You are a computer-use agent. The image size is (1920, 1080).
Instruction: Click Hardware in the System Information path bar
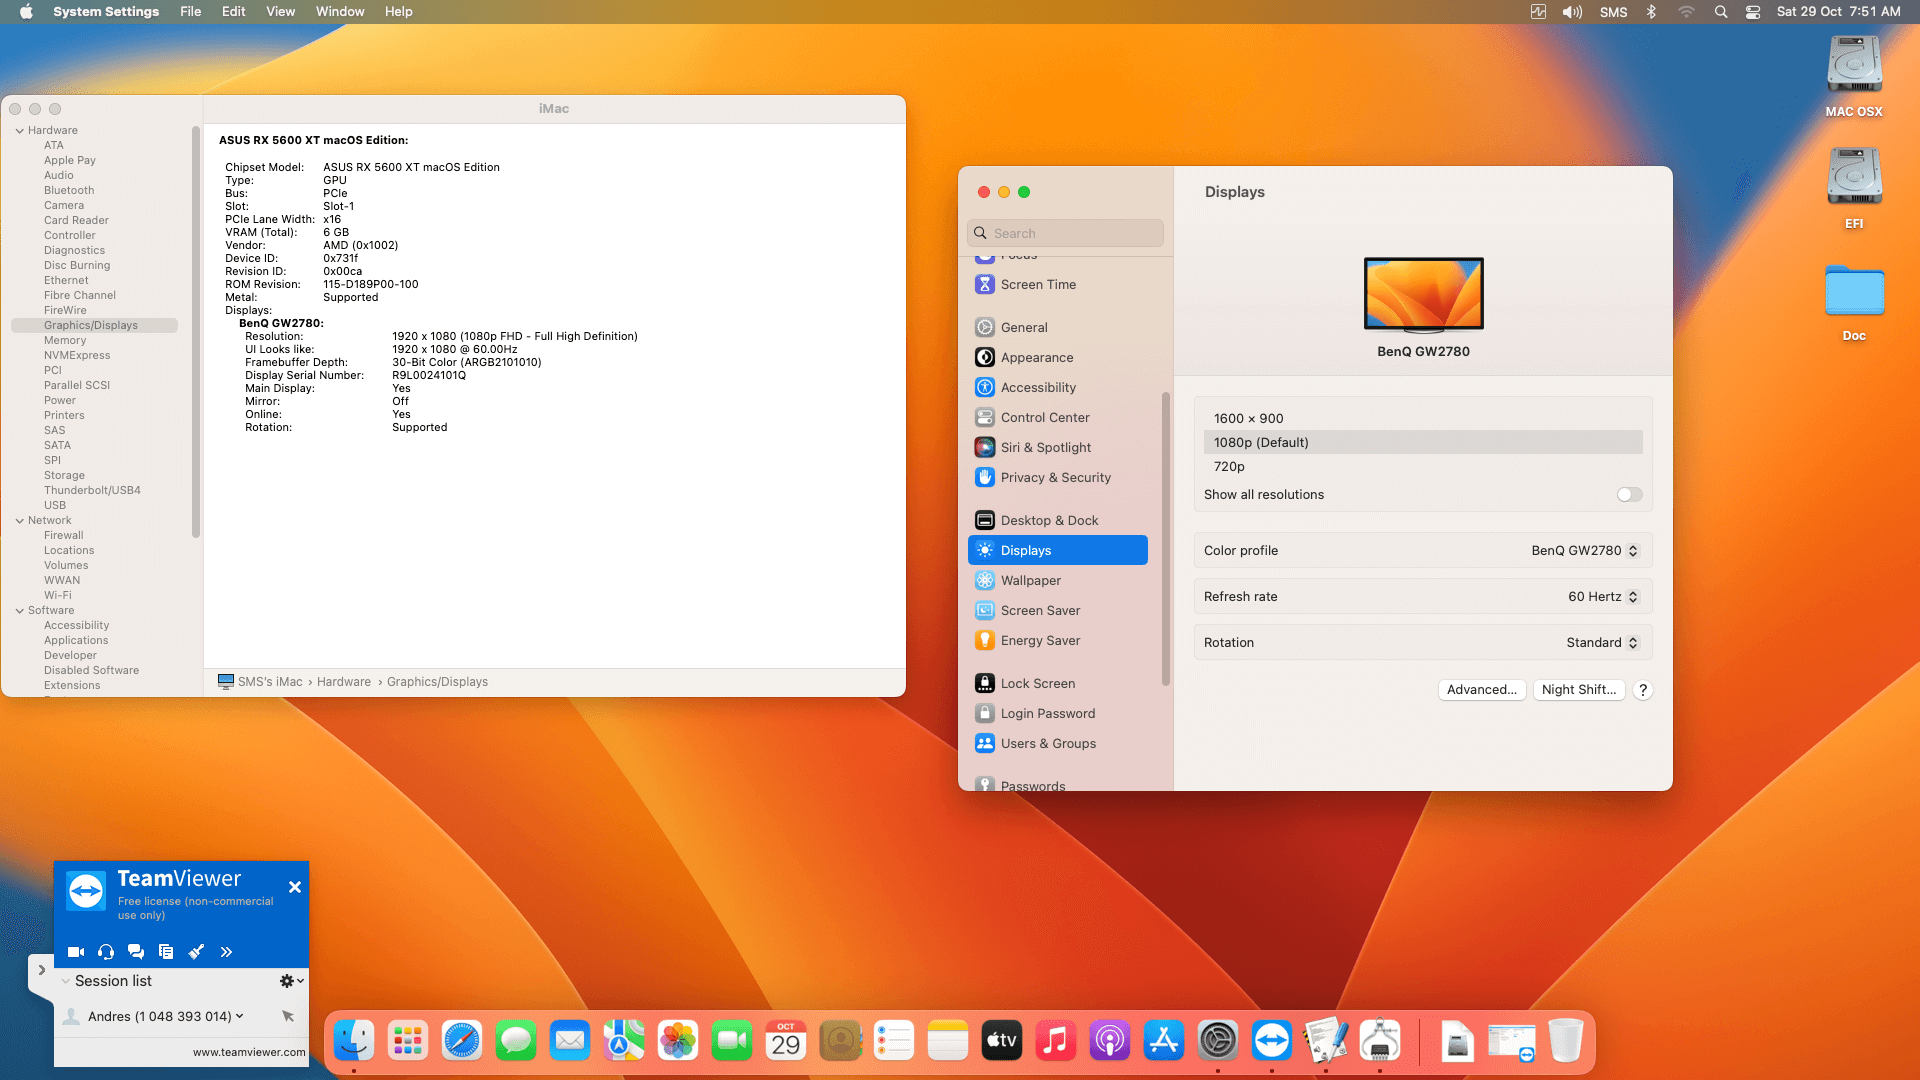[344, 682]
